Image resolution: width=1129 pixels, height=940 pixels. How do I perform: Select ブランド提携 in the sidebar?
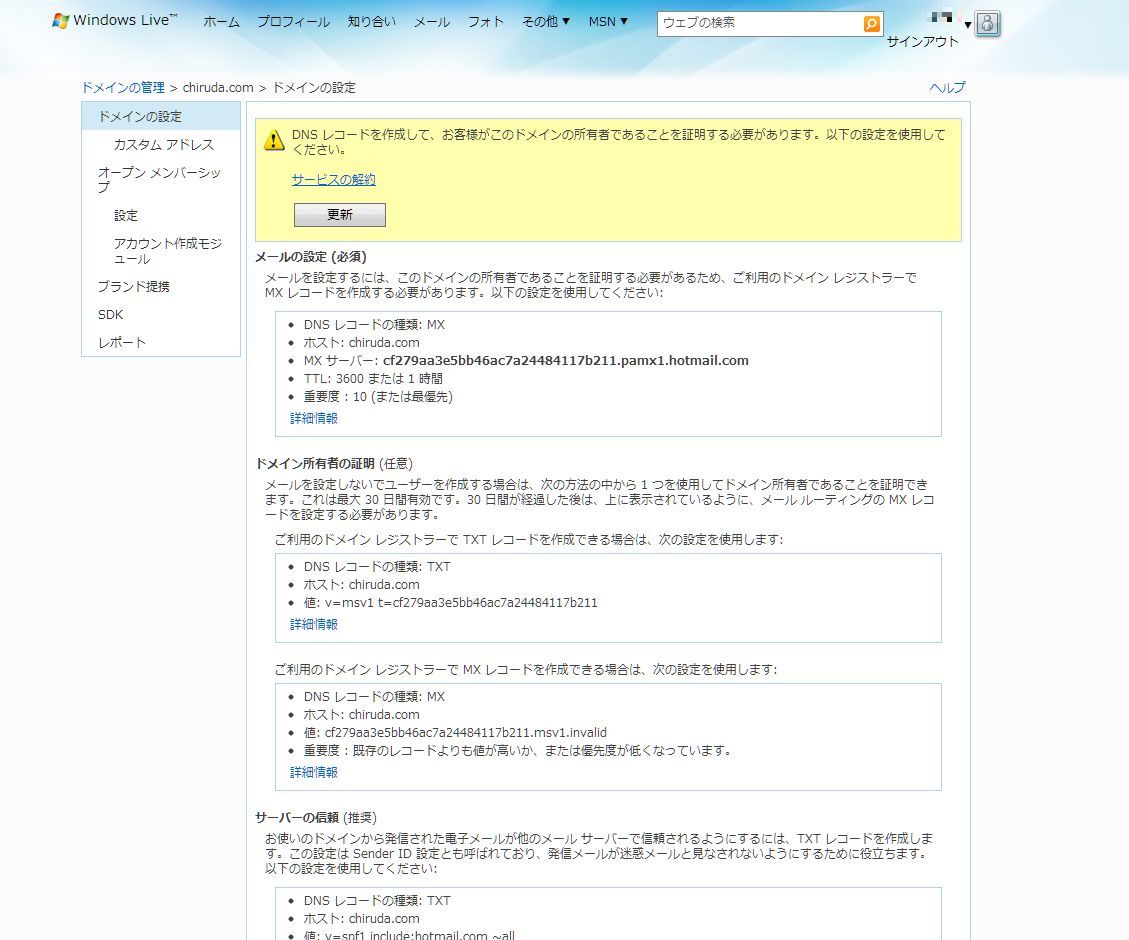(x=134, y=286)
